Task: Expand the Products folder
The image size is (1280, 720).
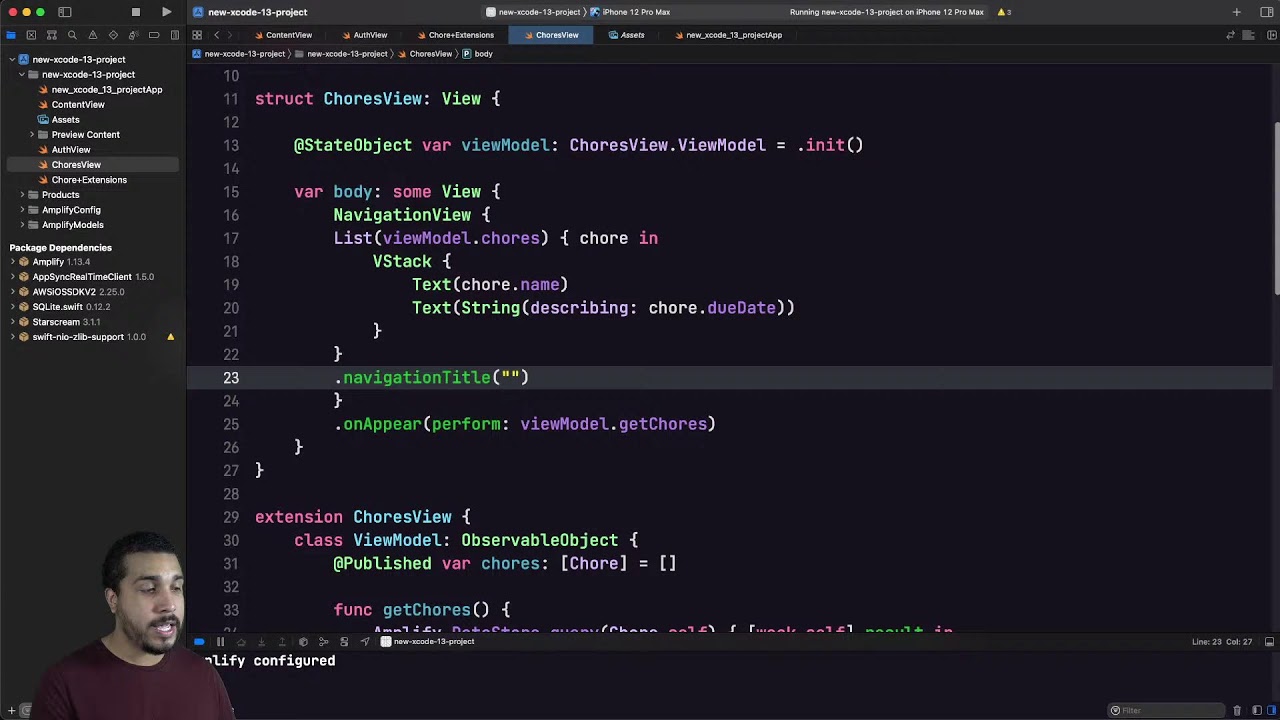Action: [22, 195]
